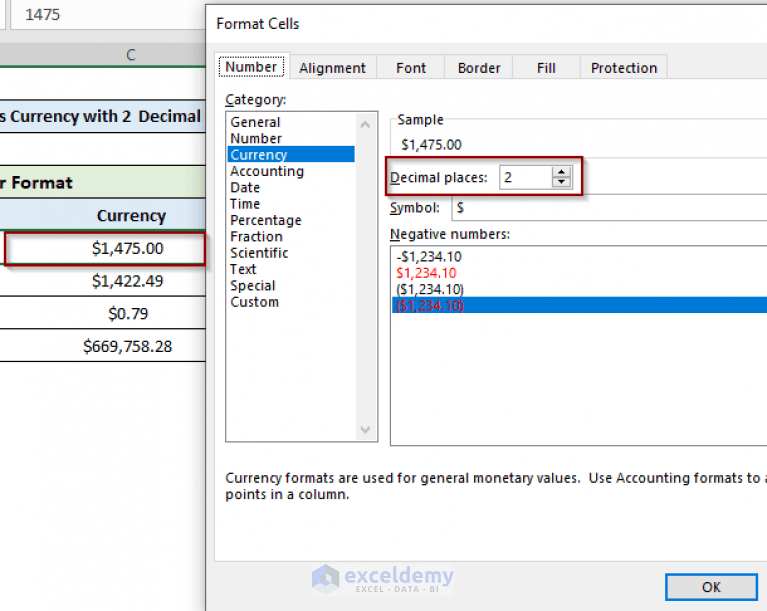Select cell containing $669,758.28
Viewport: 767px width, 611px height.
[103, 346]
